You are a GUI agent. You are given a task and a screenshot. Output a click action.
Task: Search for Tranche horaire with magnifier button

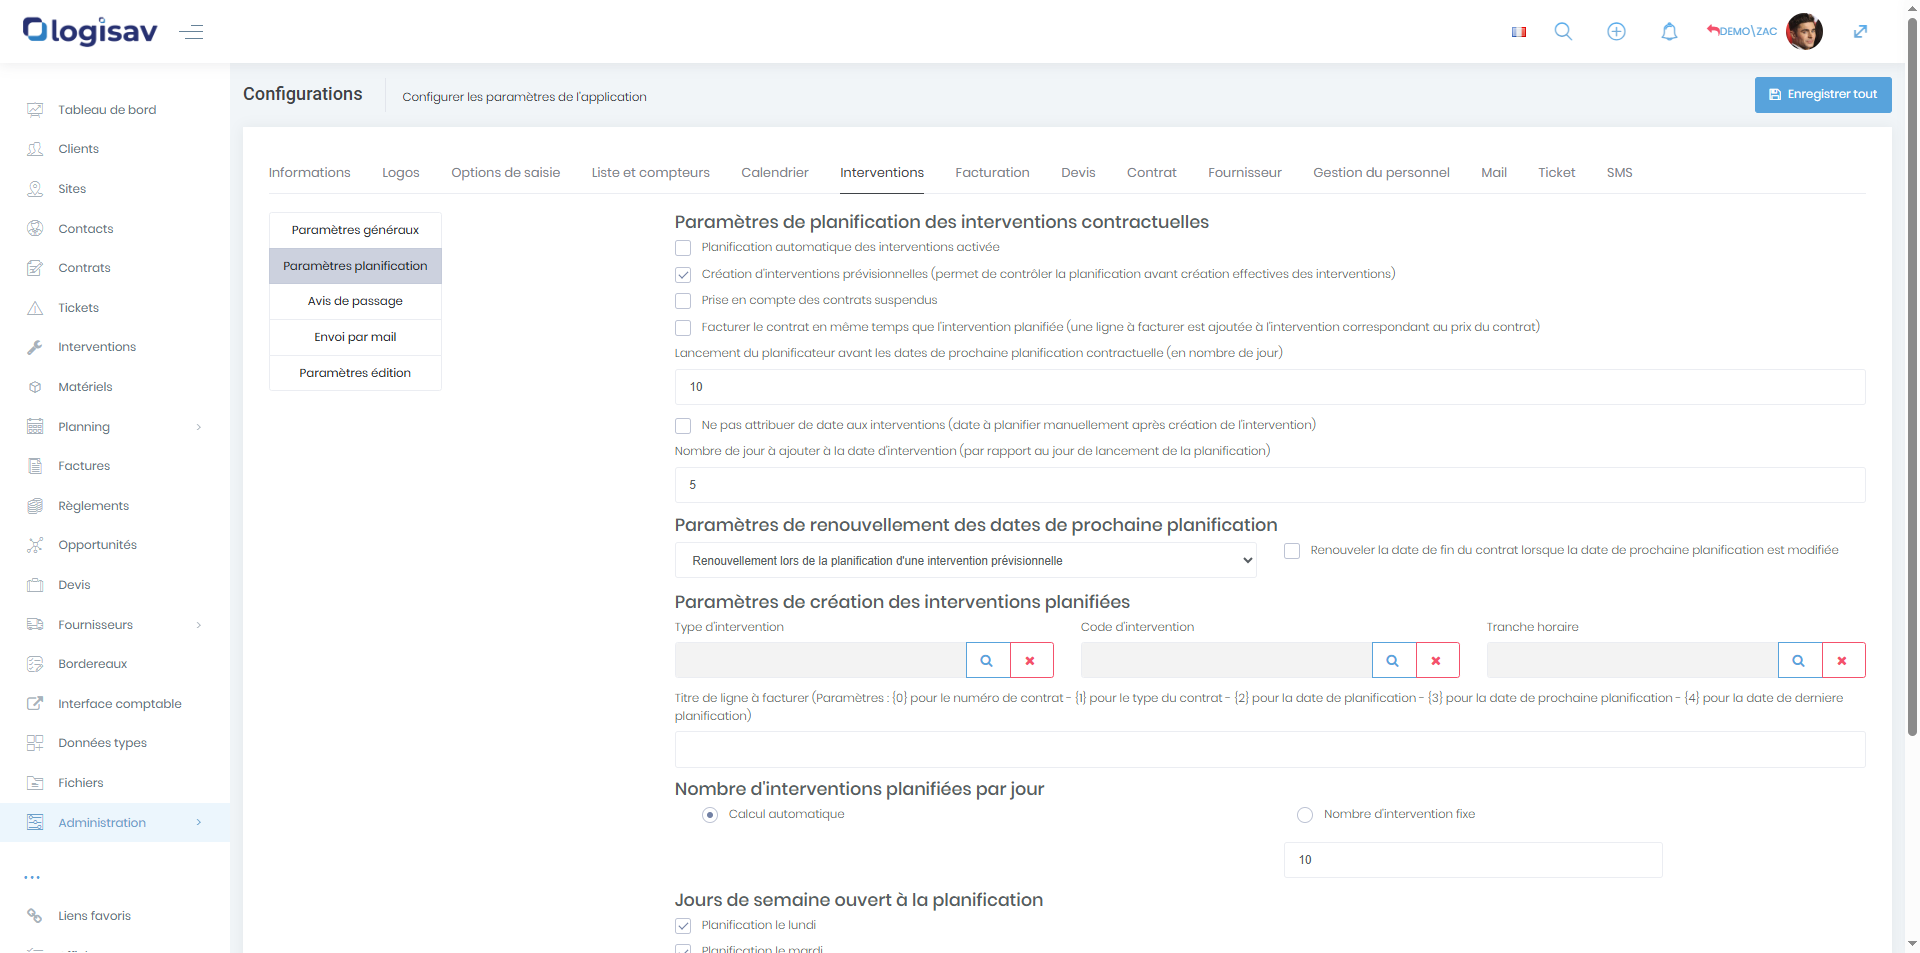(x=1799, y=661)
